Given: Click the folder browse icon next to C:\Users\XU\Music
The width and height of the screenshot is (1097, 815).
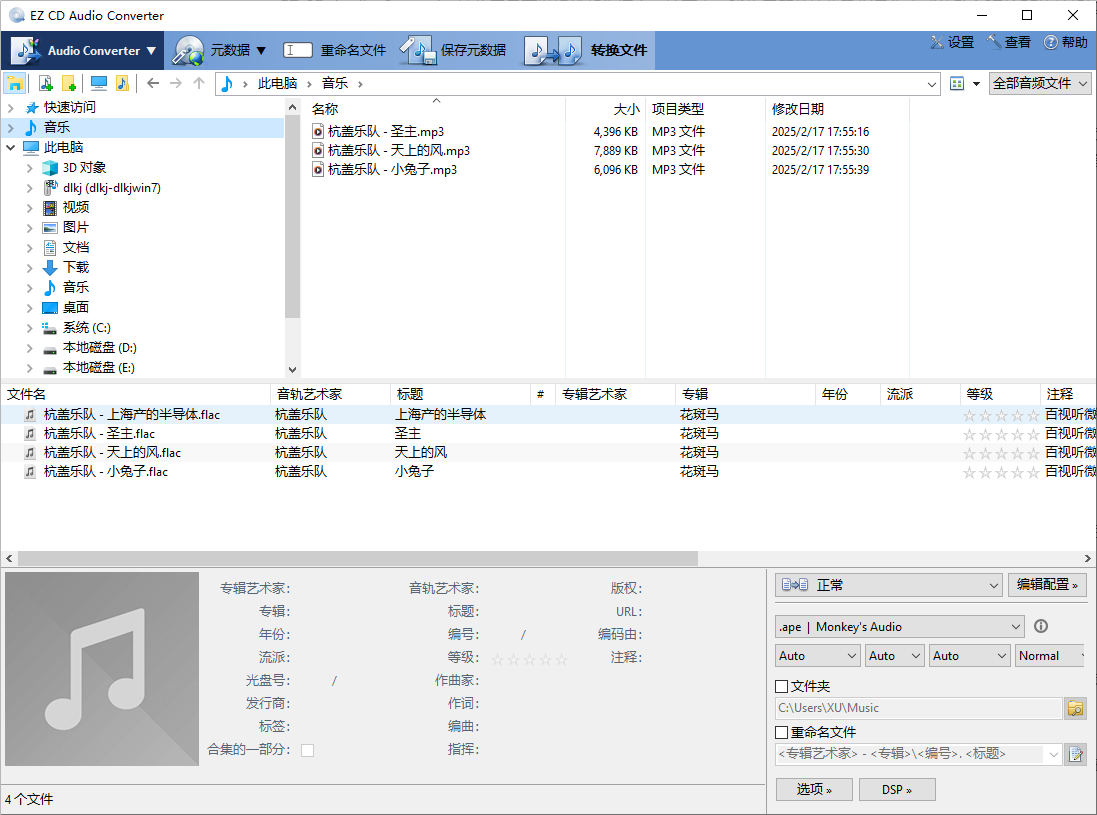Looking at the screenshot, I should click(x=1076, y=707).
